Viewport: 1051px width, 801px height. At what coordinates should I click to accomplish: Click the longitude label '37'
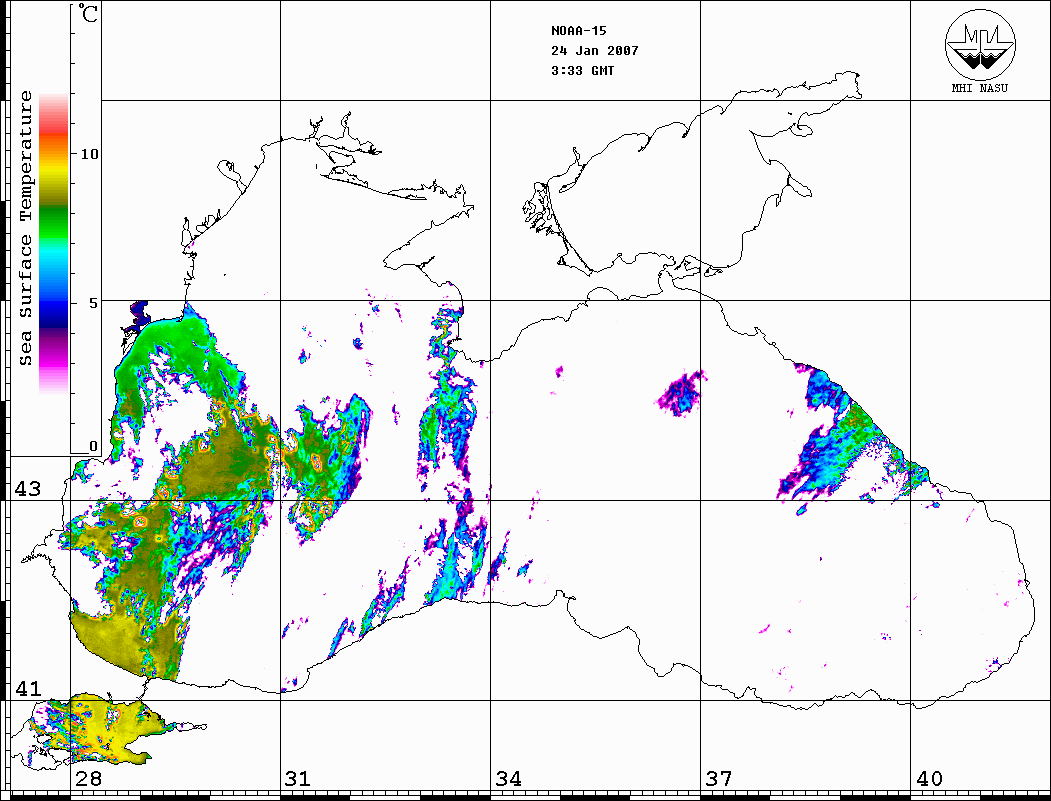(719, 779)
